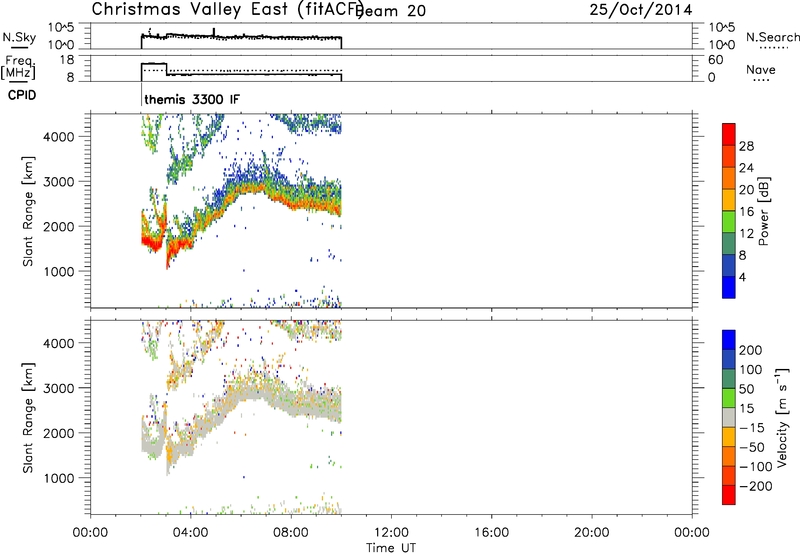Click the "2000" tick of the velocity panel
Viewport: 800px width, 554px height.
[x=59, y=433]
